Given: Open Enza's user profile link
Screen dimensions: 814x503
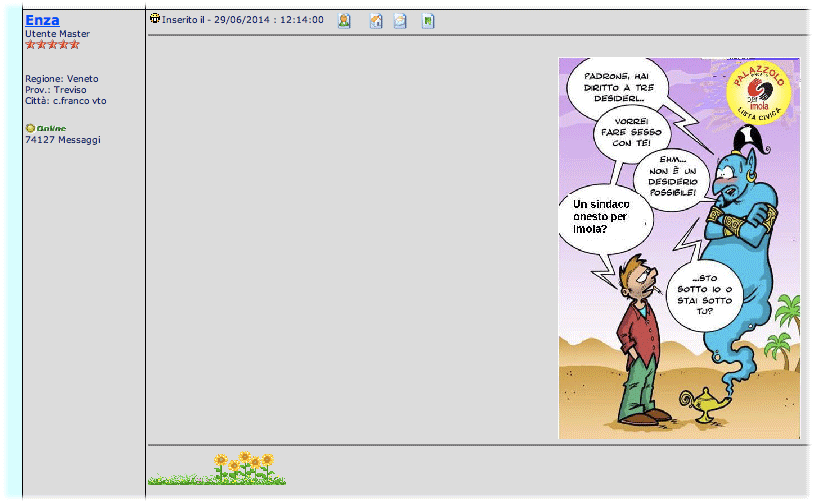Looking at the screenshot, I should [x=42, y=20].
